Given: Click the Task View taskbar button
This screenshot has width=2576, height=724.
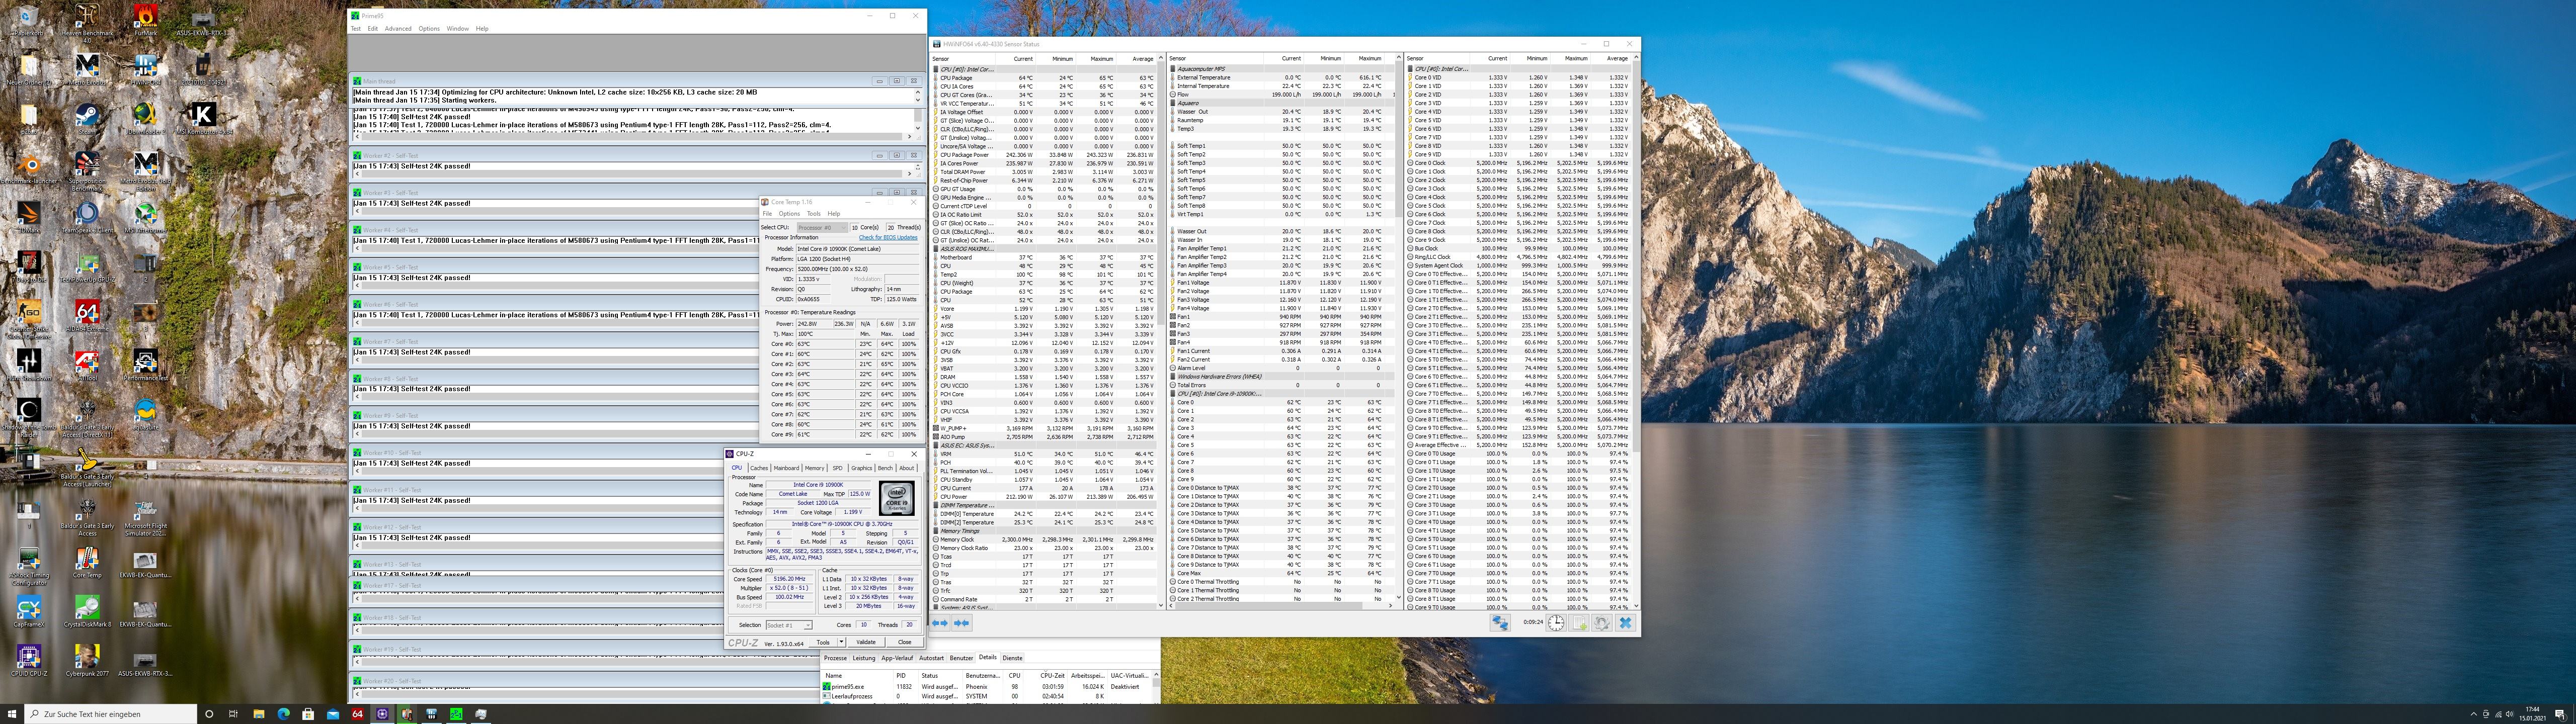Looking at the screenshot, I should 233,714.
